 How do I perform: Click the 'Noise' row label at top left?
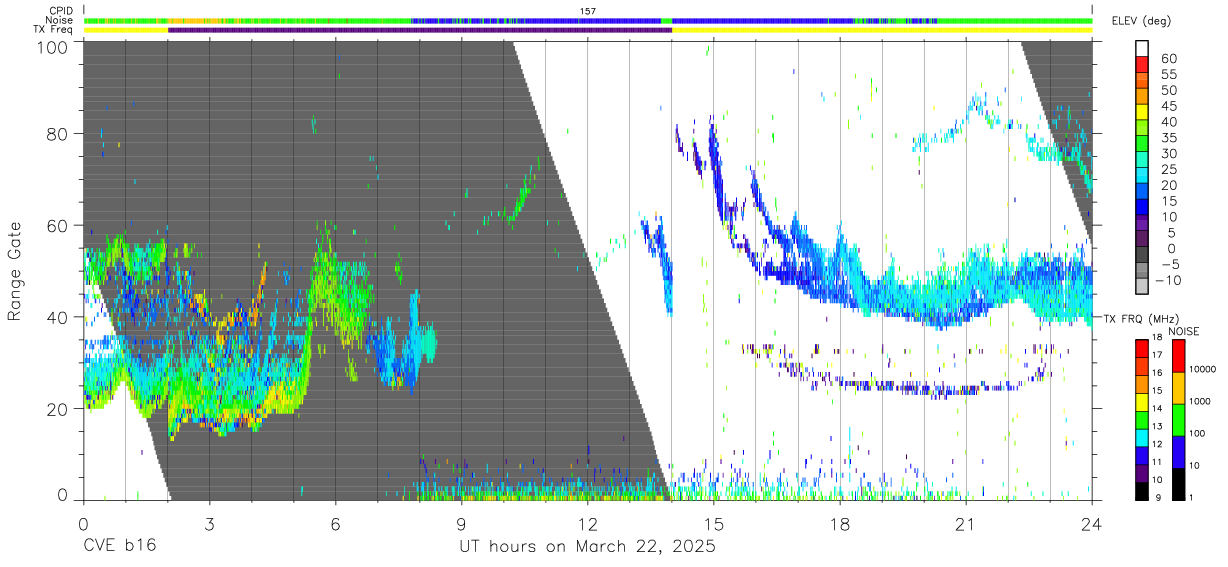(x=59, y=20)
